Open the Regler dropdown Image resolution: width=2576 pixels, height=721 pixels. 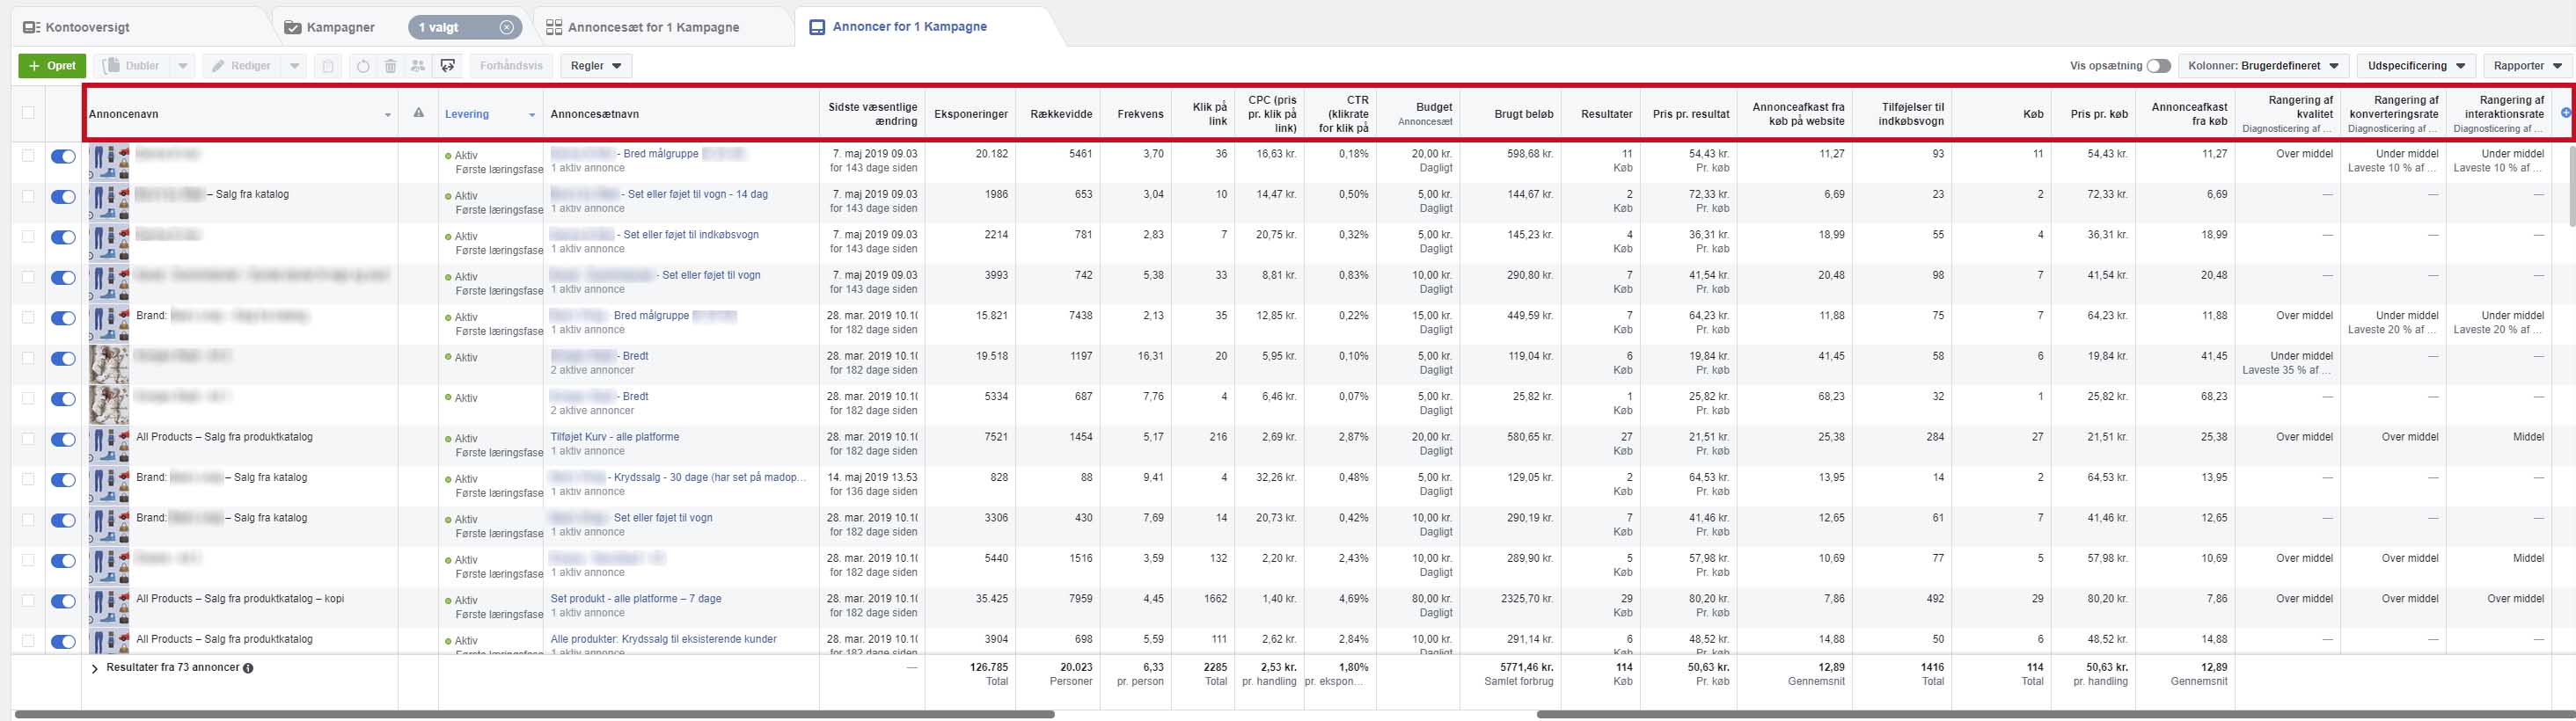pyautogui.click(x=596, y=66)
